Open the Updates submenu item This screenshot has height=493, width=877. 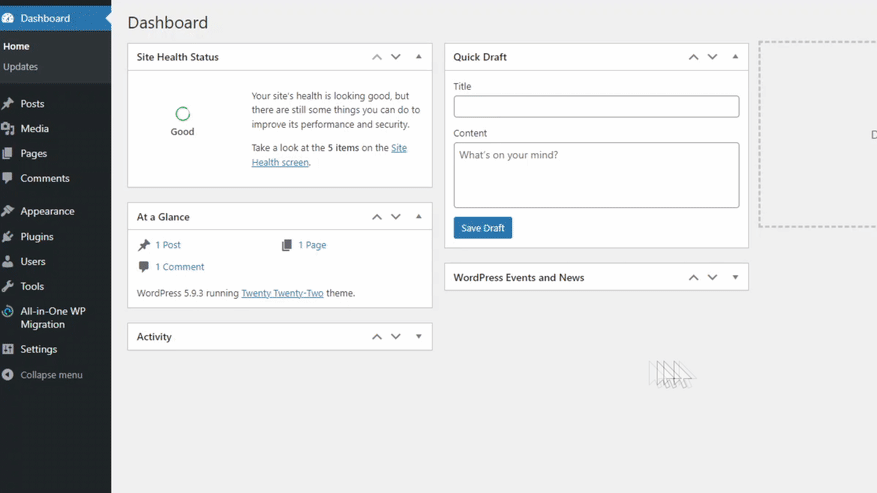(20, 67)
